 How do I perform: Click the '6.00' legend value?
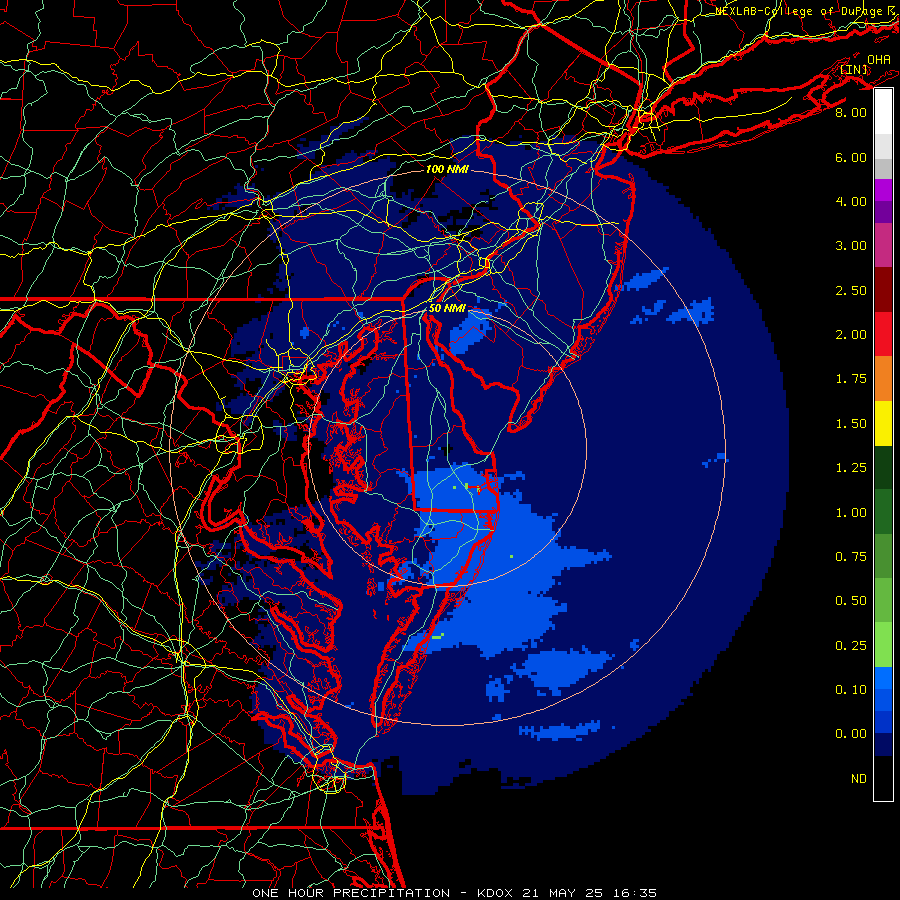(851, 157)
